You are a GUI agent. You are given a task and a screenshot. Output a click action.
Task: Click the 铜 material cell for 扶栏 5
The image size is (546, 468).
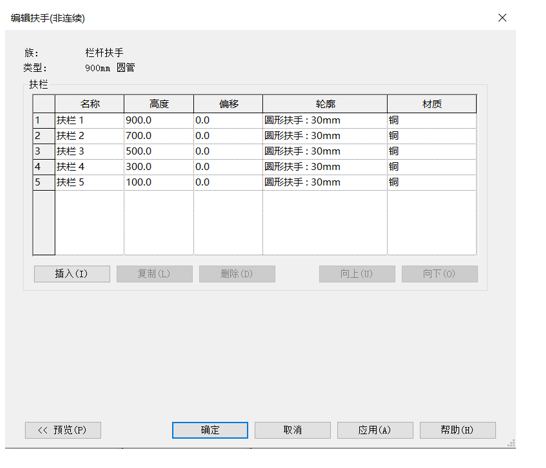coord(432,182)
